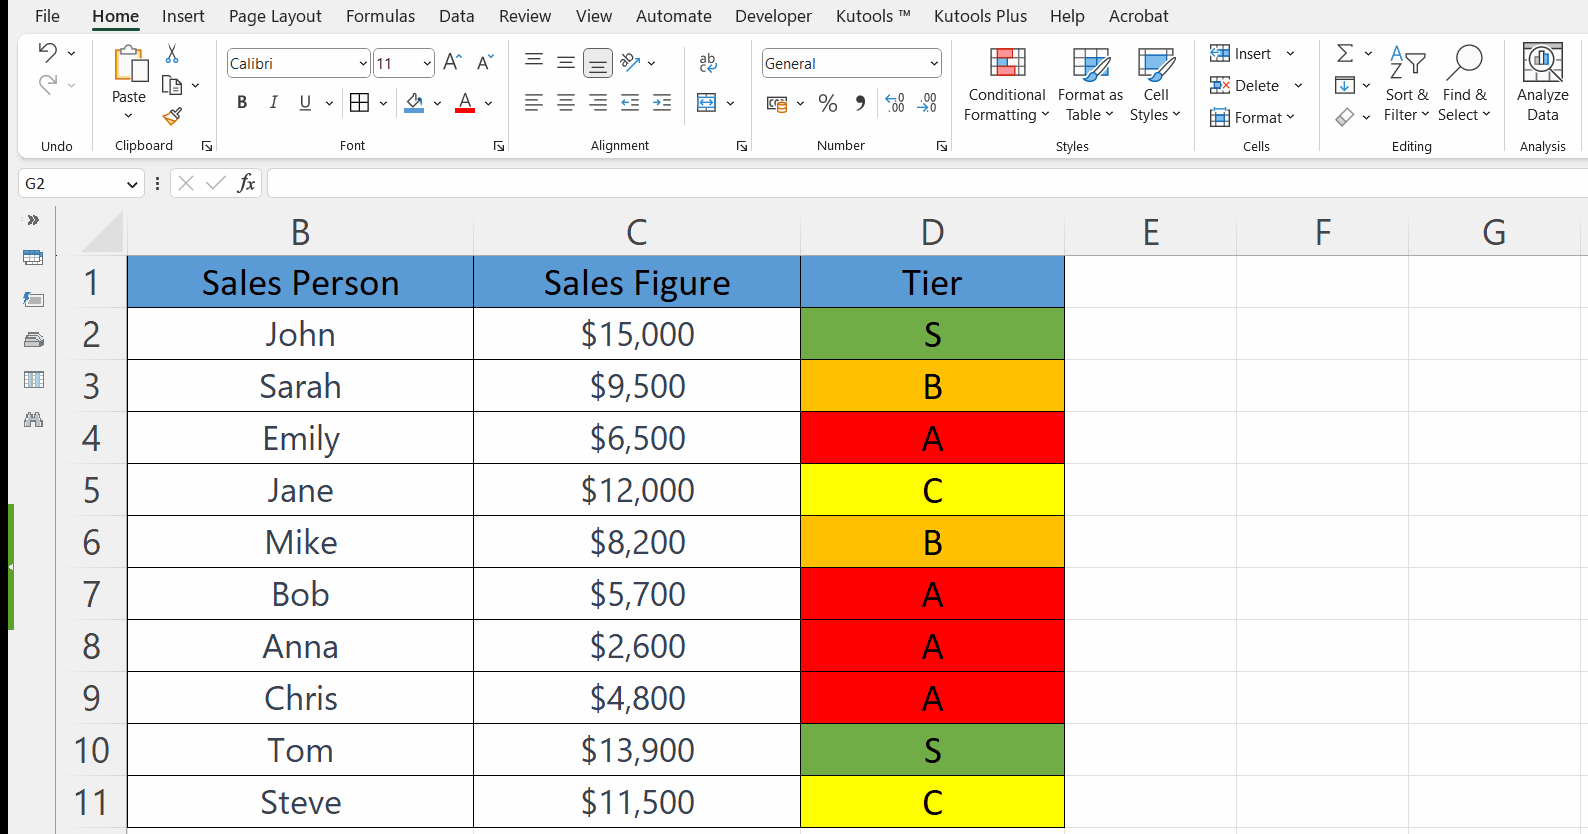Click the Cut scissors icon
Screen dimensions: 1588x834
click(x=172, y=54)
